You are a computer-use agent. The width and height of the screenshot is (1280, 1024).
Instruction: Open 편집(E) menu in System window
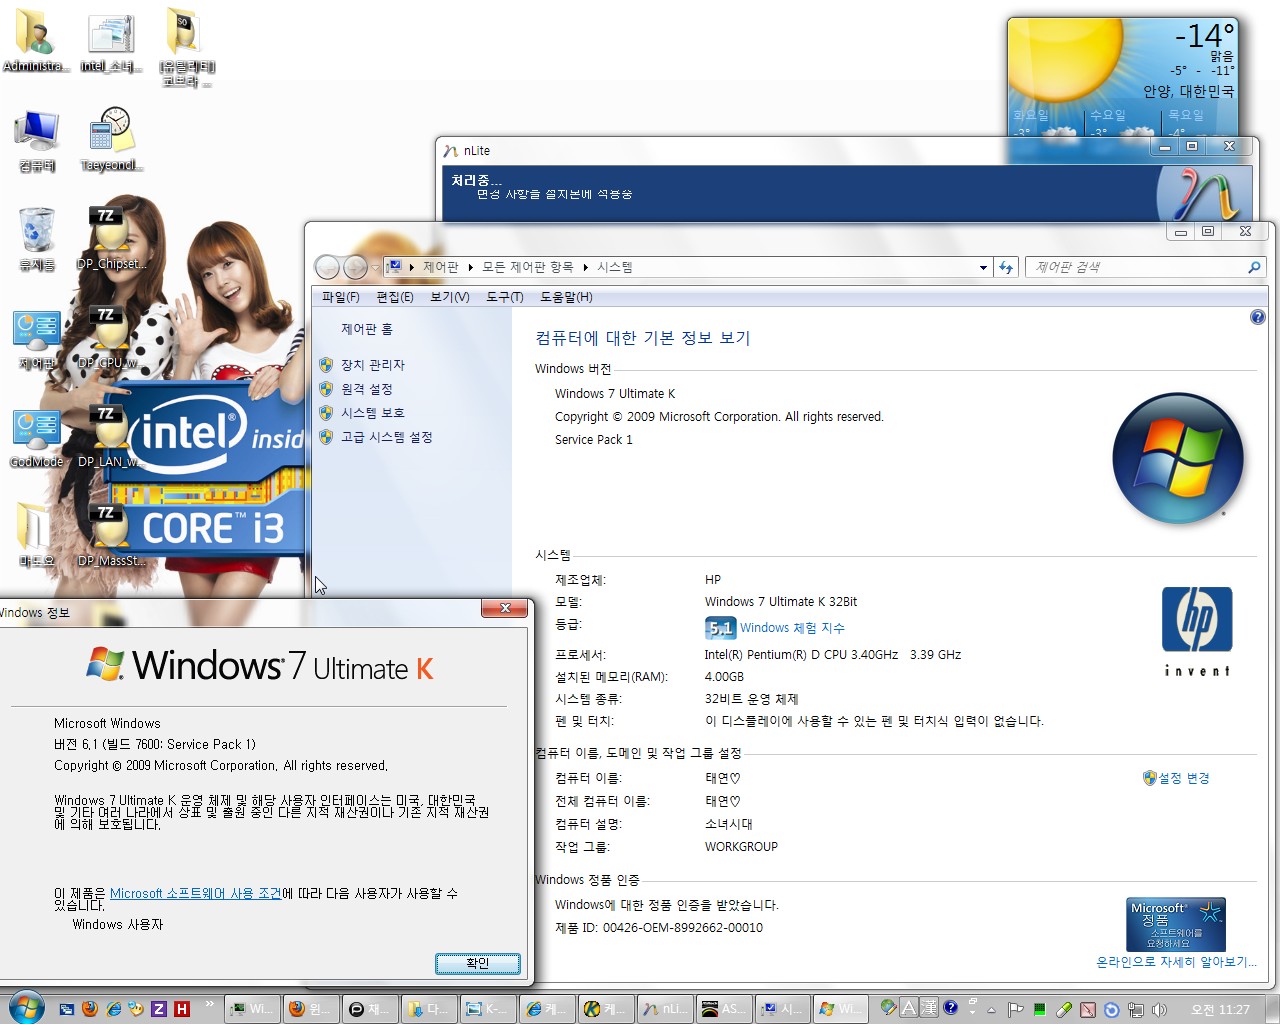395,297
